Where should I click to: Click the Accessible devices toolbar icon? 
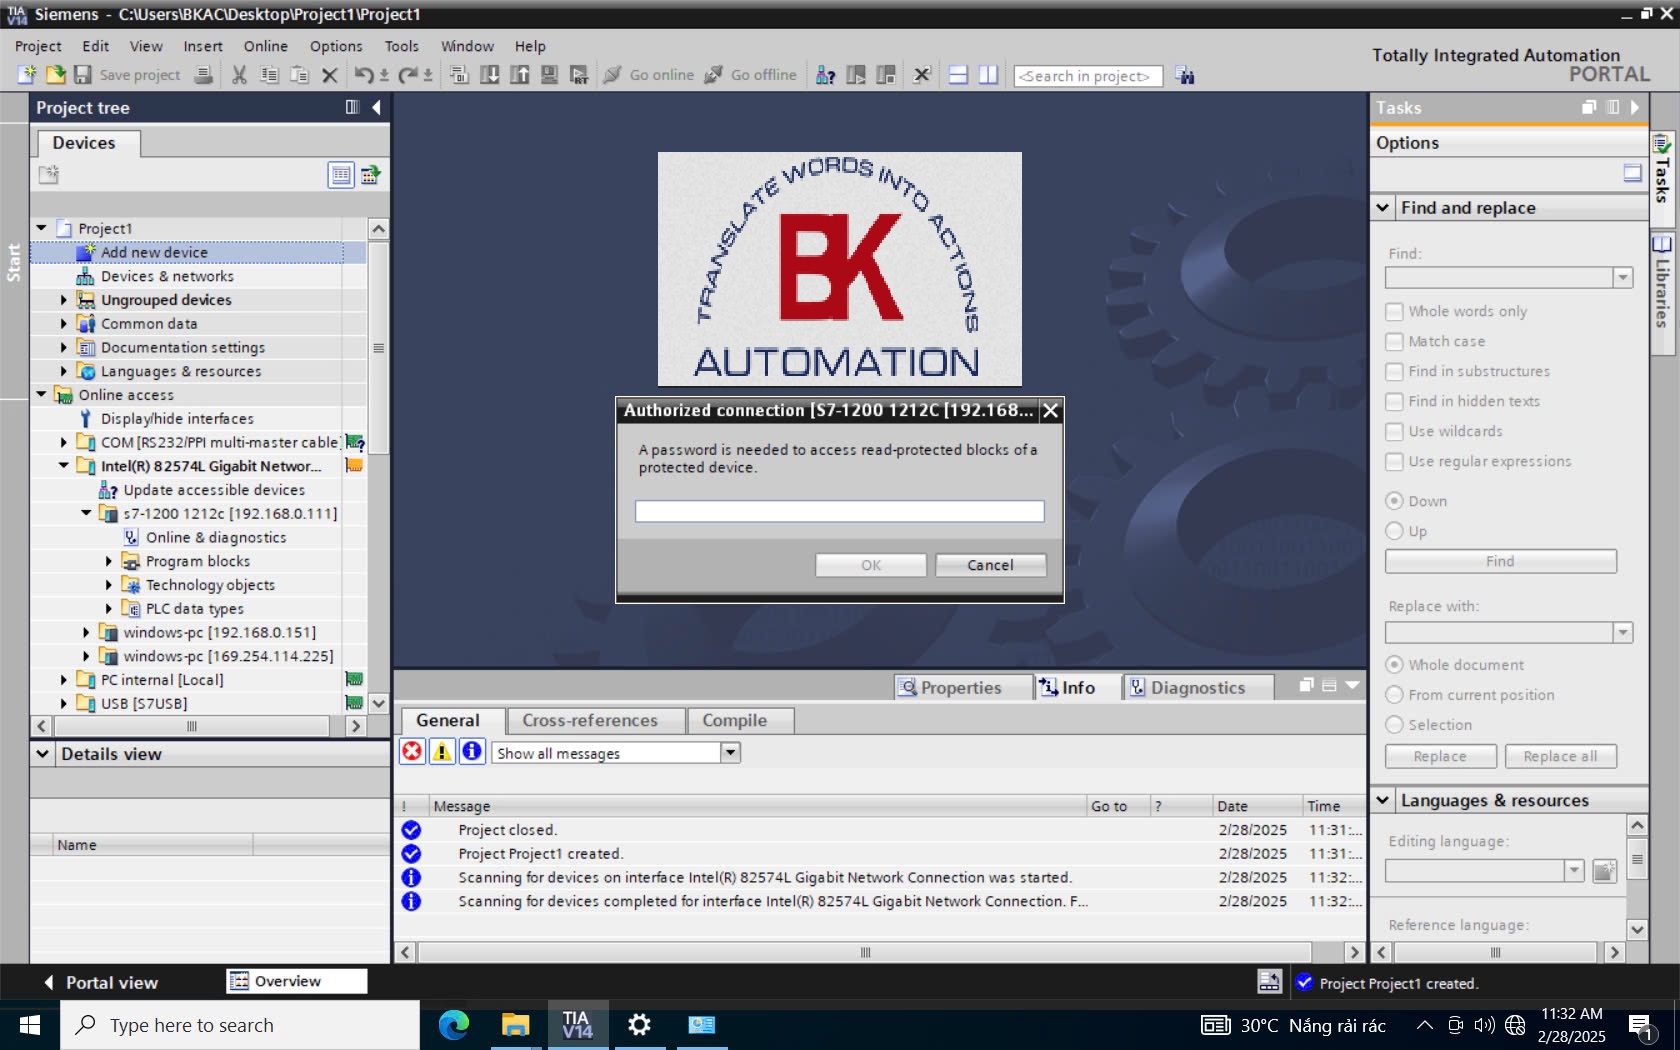pos(825,75)
